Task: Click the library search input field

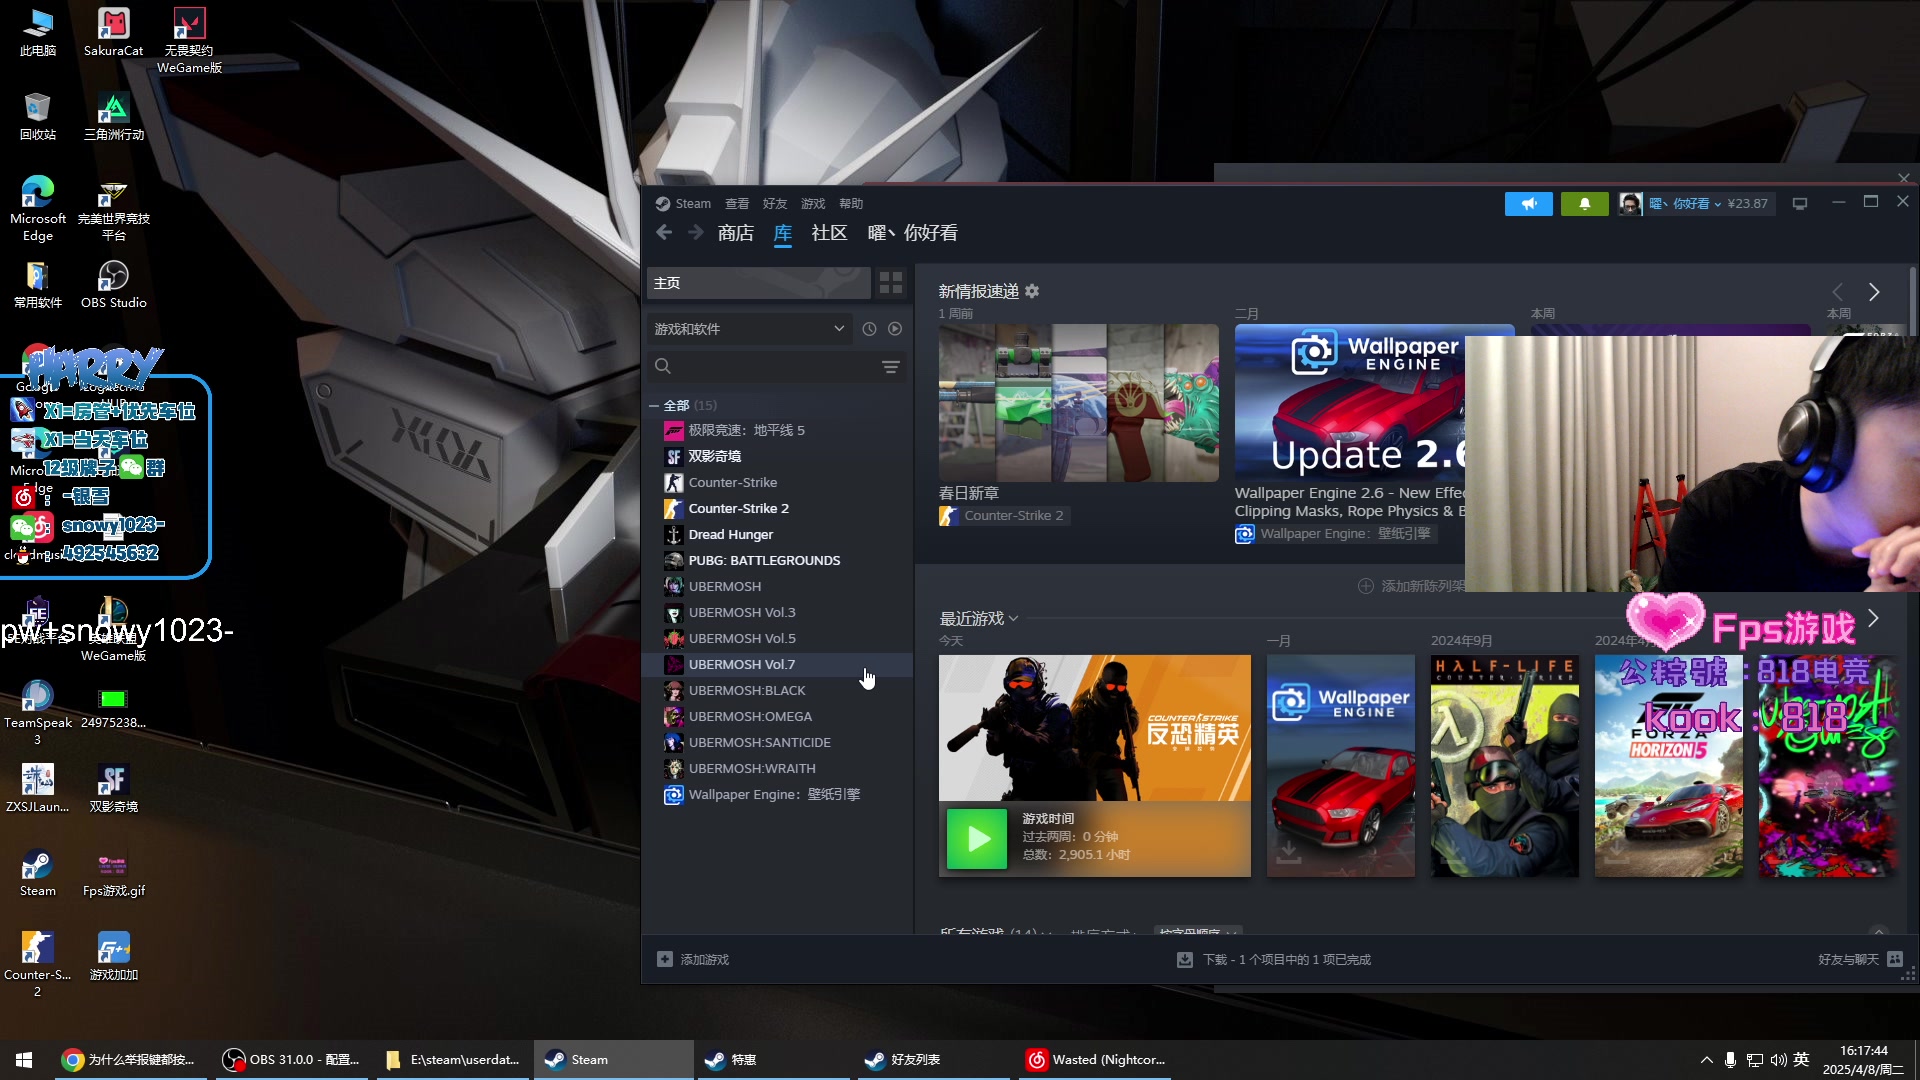Action: click(775, 367)
